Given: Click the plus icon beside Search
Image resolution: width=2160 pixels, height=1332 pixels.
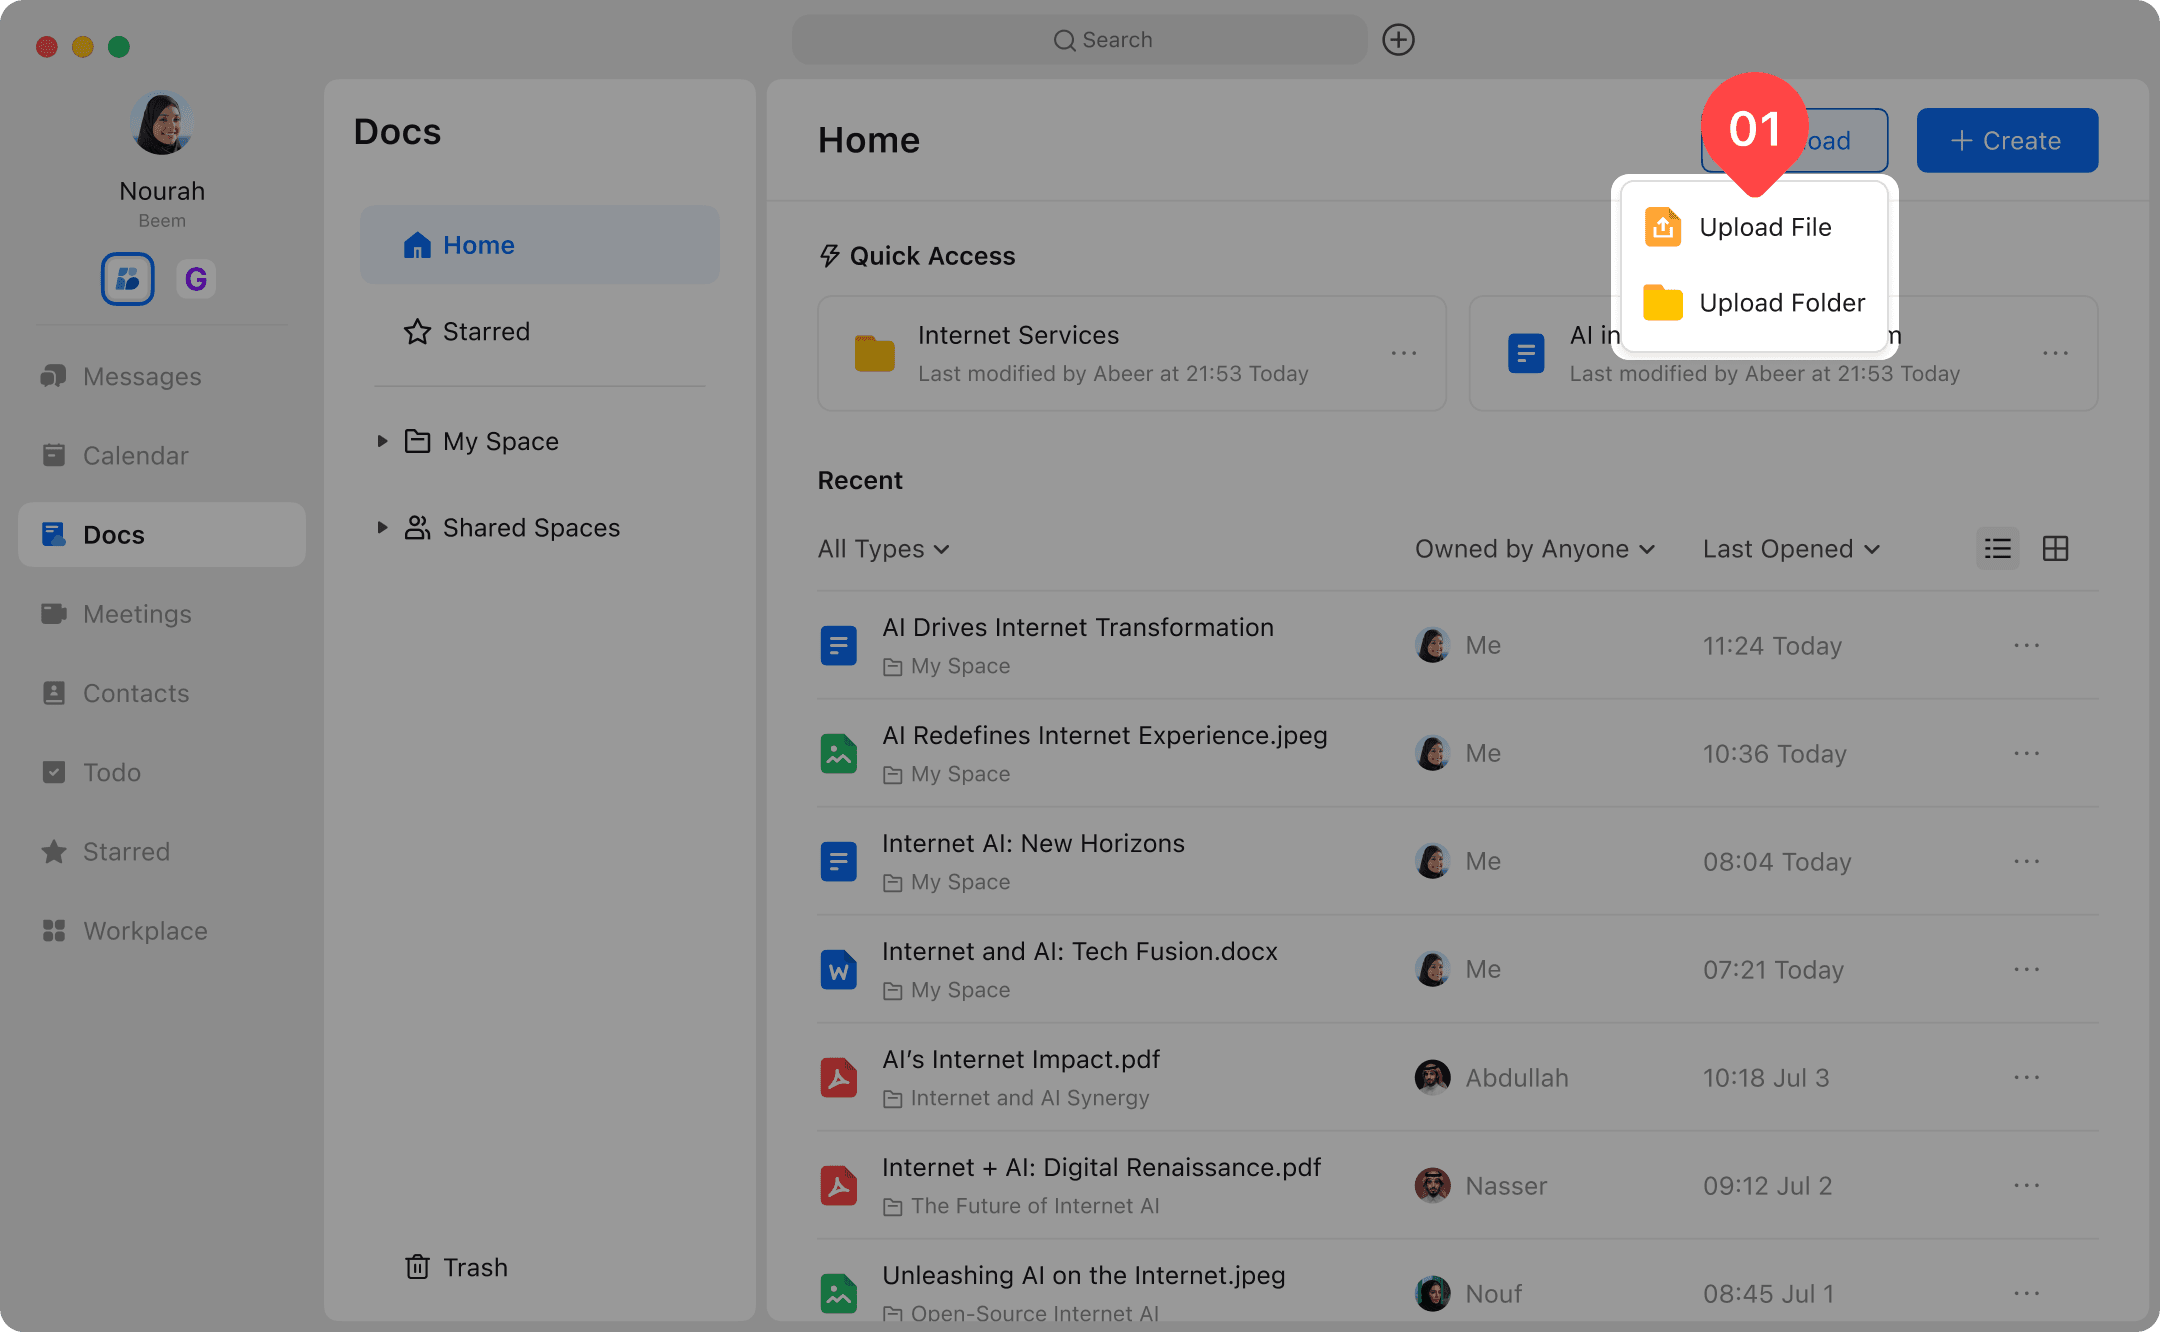Looking at the screenshot, I should (1398, 40).
